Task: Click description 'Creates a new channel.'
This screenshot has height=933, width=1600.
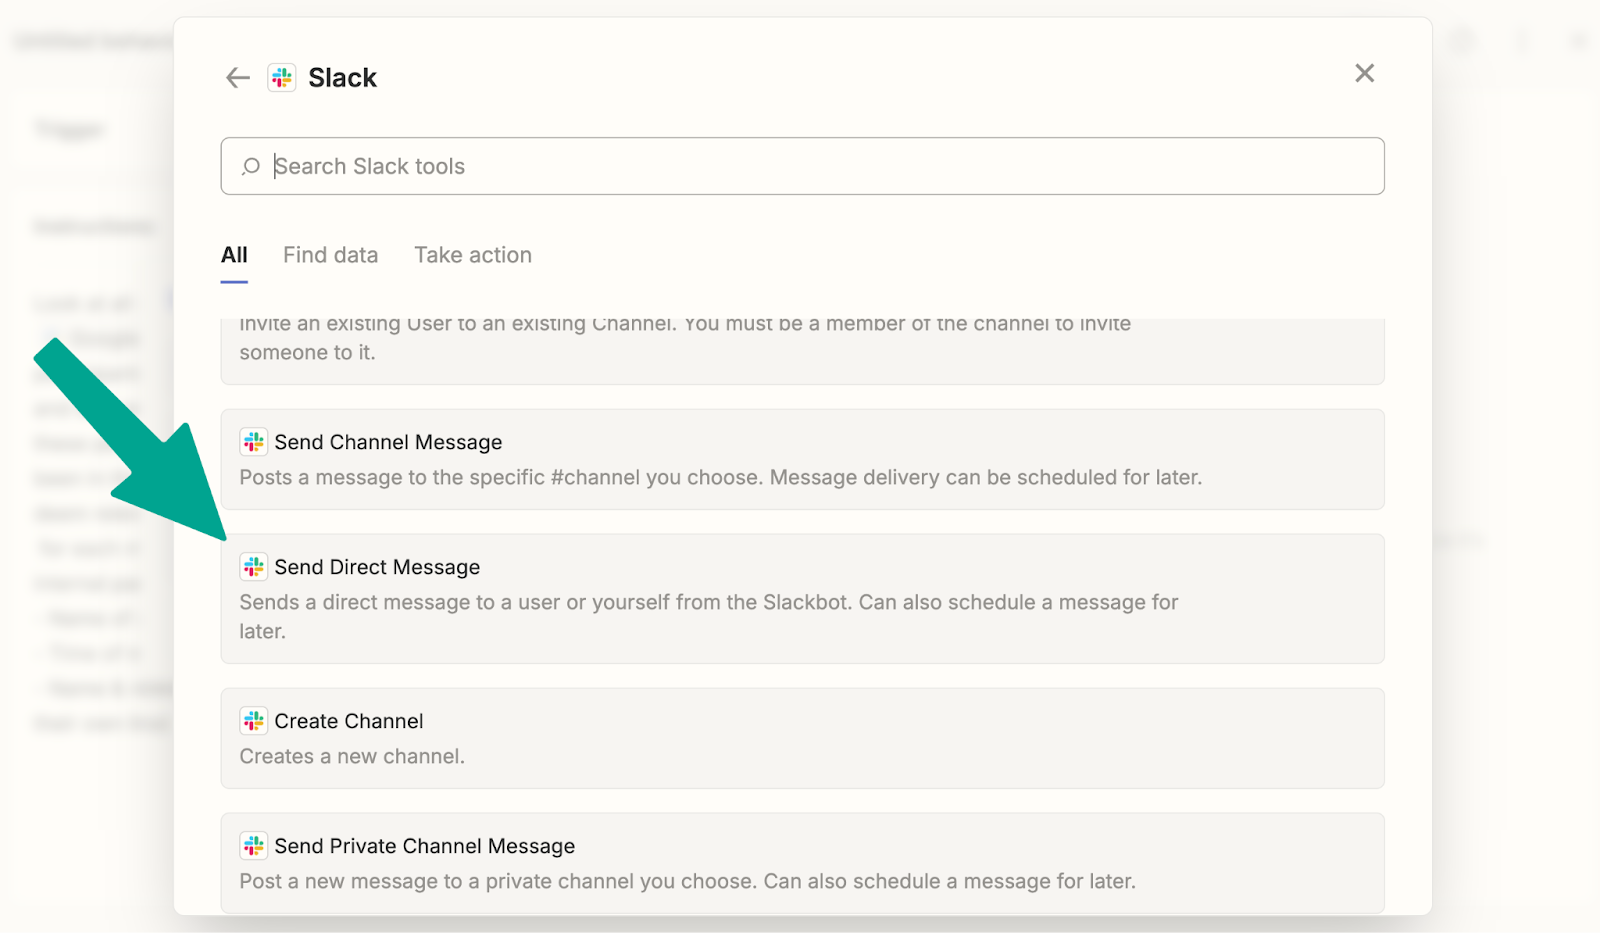Action: (x=352, y=756)
